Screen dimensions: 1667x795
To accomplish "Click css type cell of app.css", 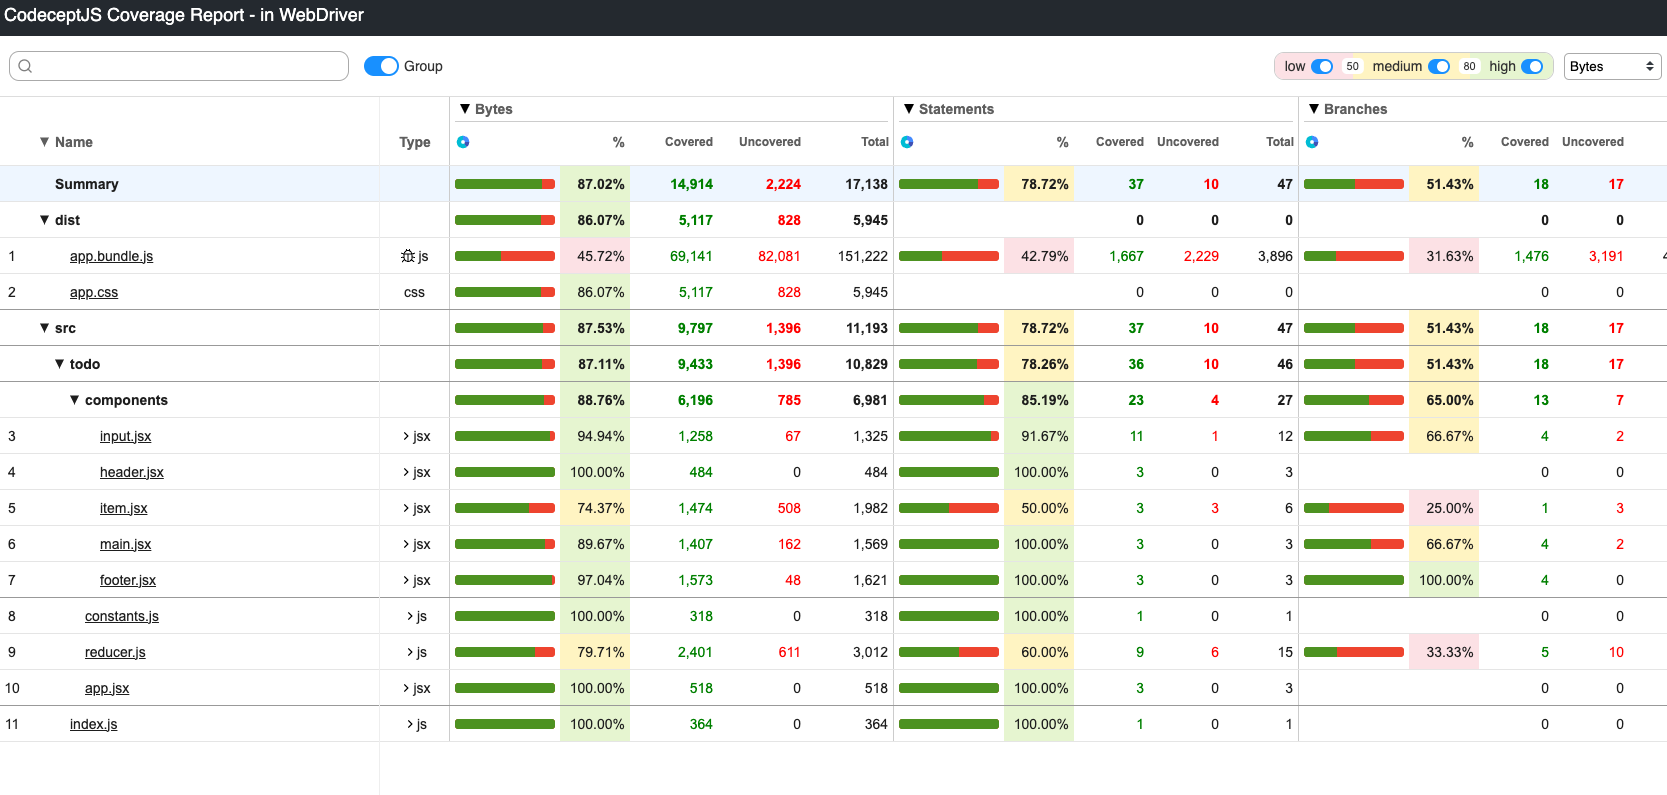I will point(414,292).
